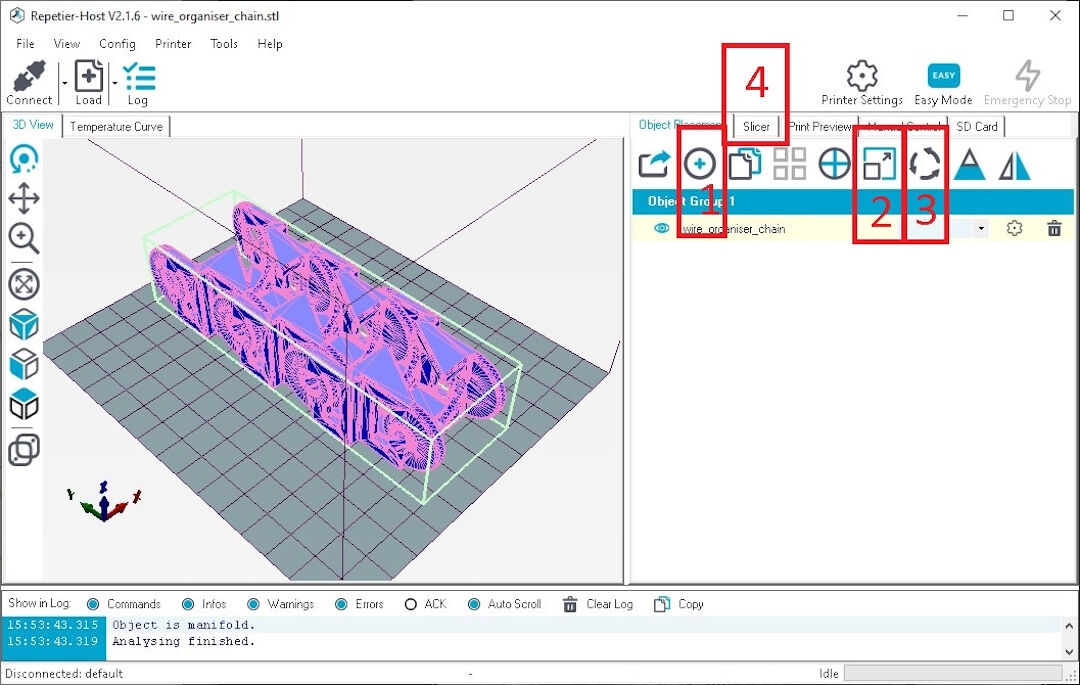Open dropdown arrow next to Load
1080x685 pixels.
pyautogui.click(x=114, y=83)
